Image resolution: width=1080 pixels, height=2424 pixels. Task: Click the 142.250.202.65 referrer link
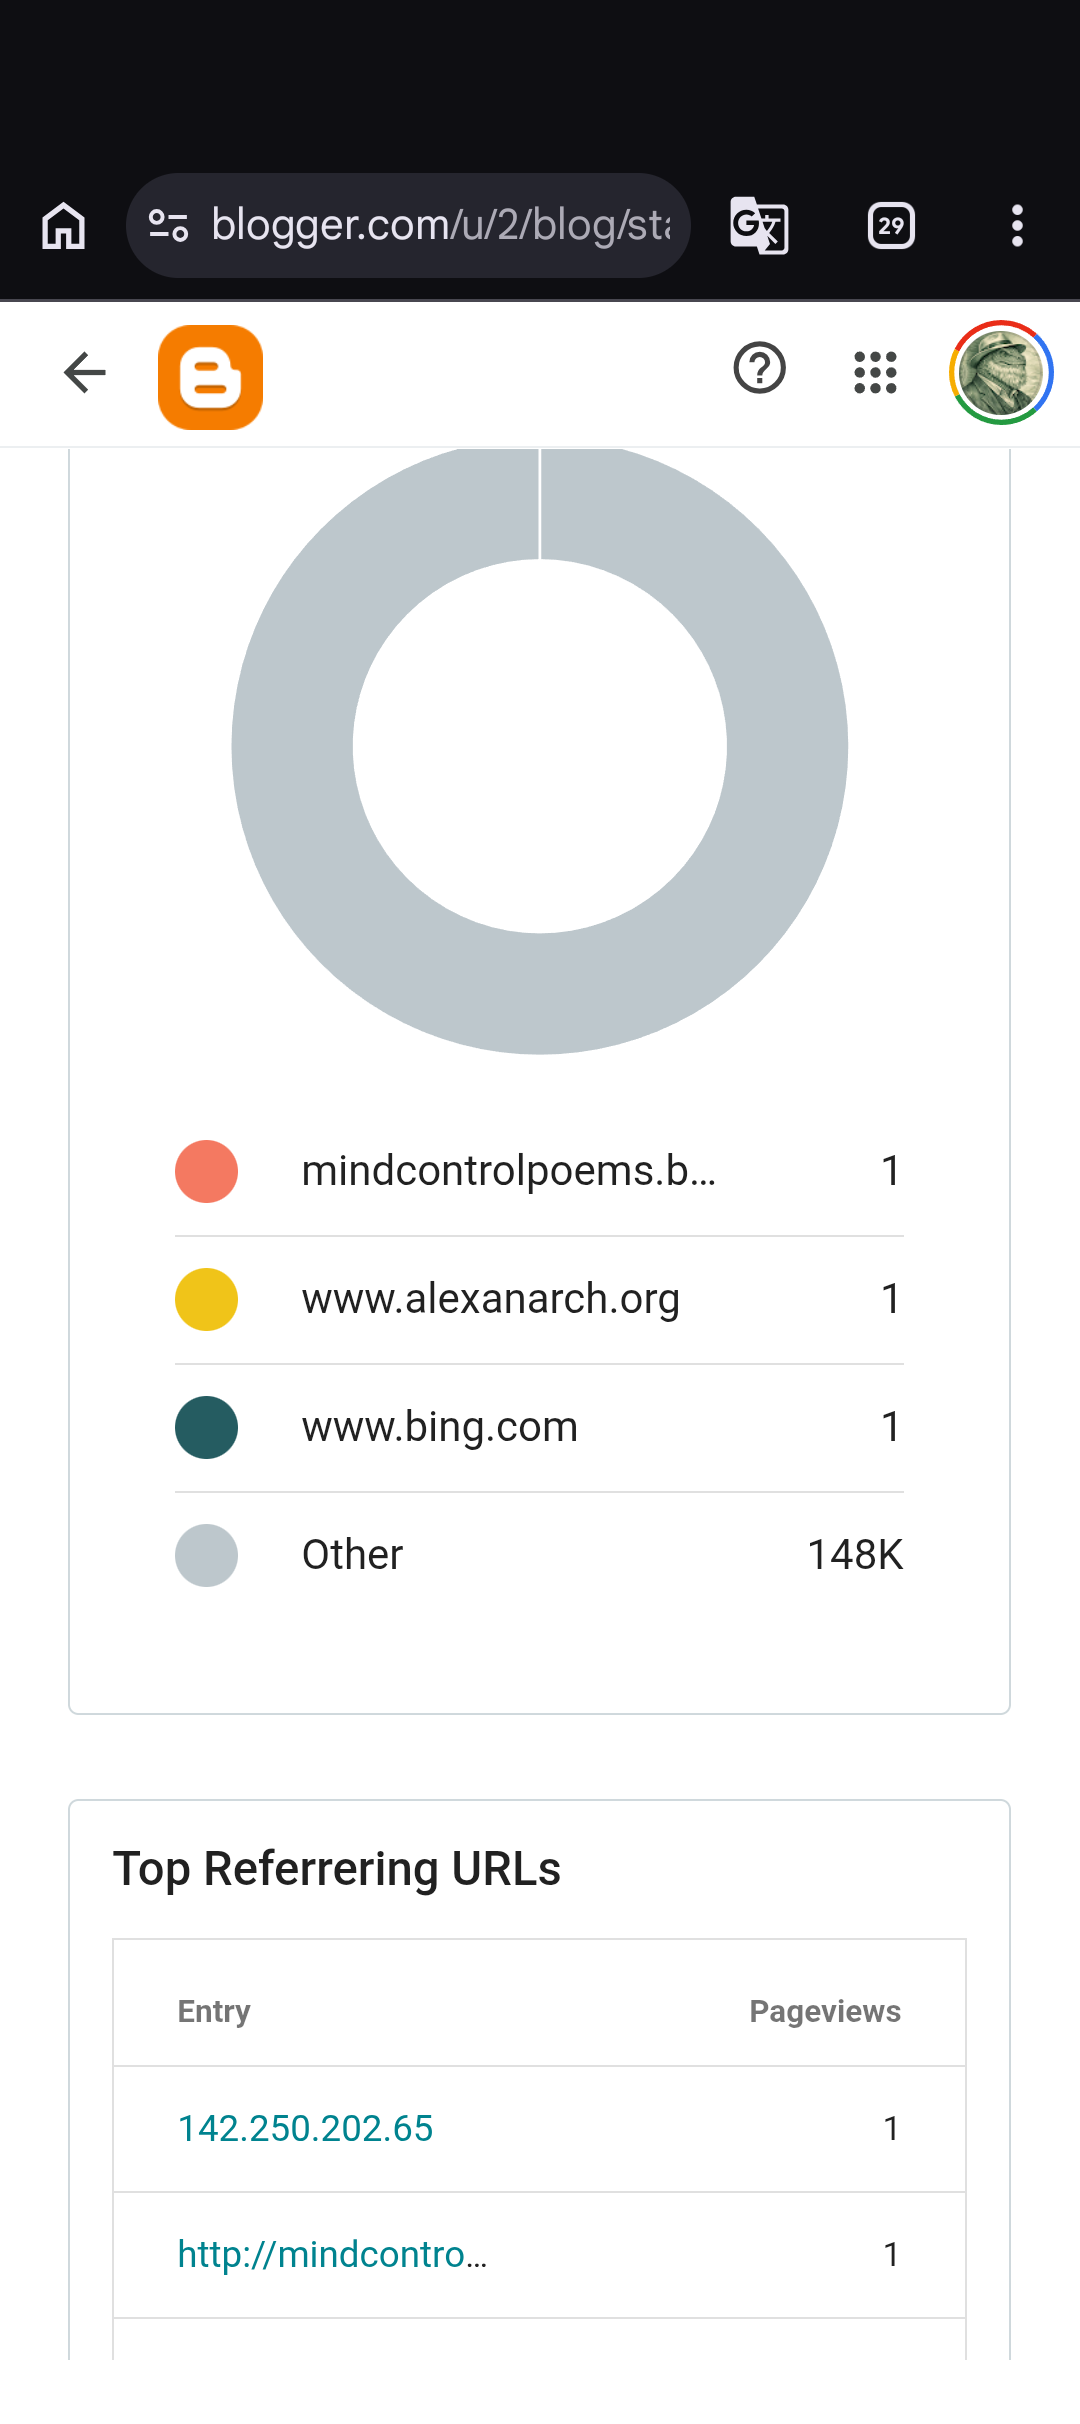(x=305, y=2128)
